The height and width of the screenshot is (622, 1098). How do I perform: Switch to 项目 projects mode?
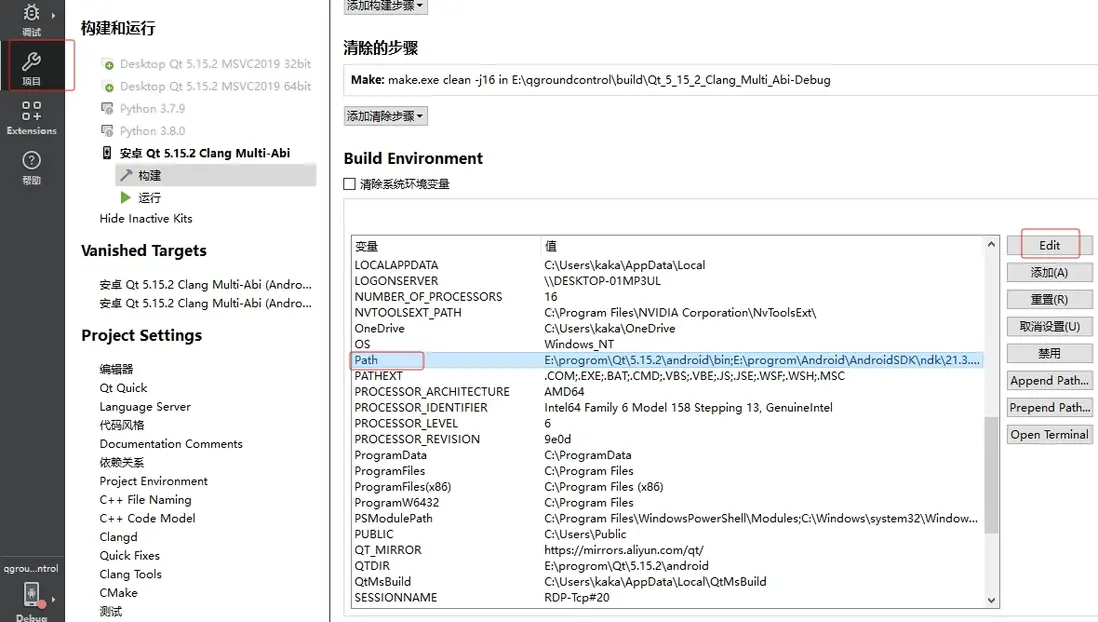(31, 67)
